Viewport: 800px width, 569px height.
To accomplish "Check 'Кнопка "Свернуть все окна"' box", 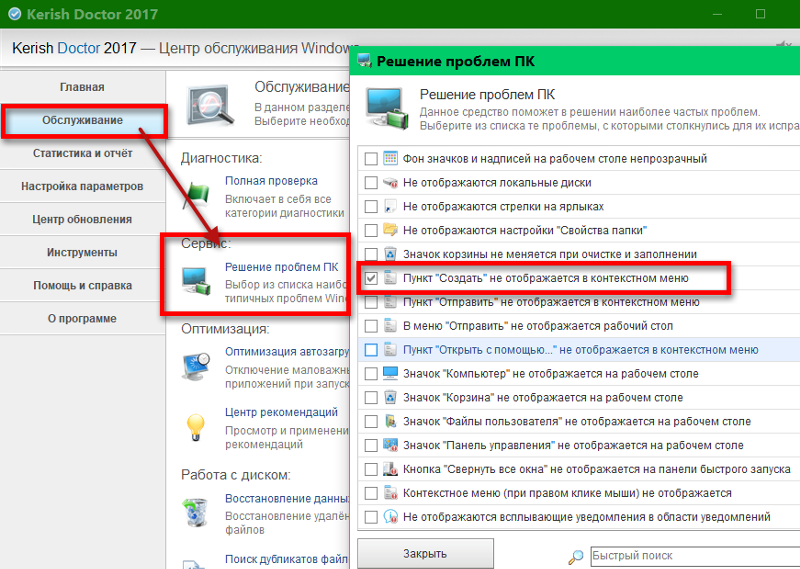I will [371, 469].
